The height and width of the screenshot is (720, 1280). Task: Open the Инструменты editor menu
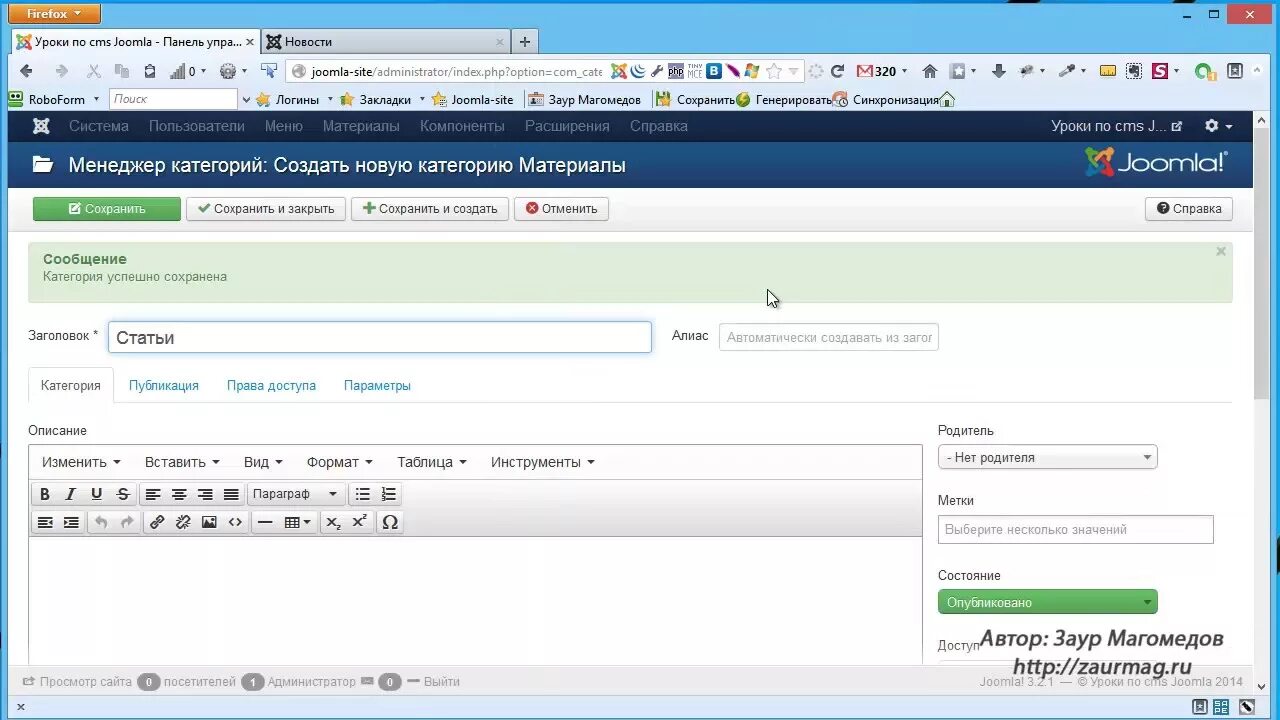click(543, 462)
